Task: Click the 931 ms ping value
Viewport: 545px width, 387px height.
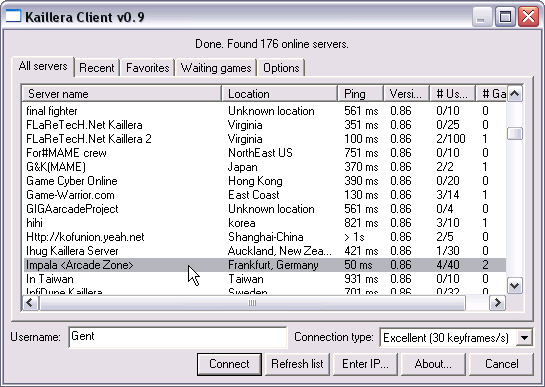Action: [x=361, y=279]
